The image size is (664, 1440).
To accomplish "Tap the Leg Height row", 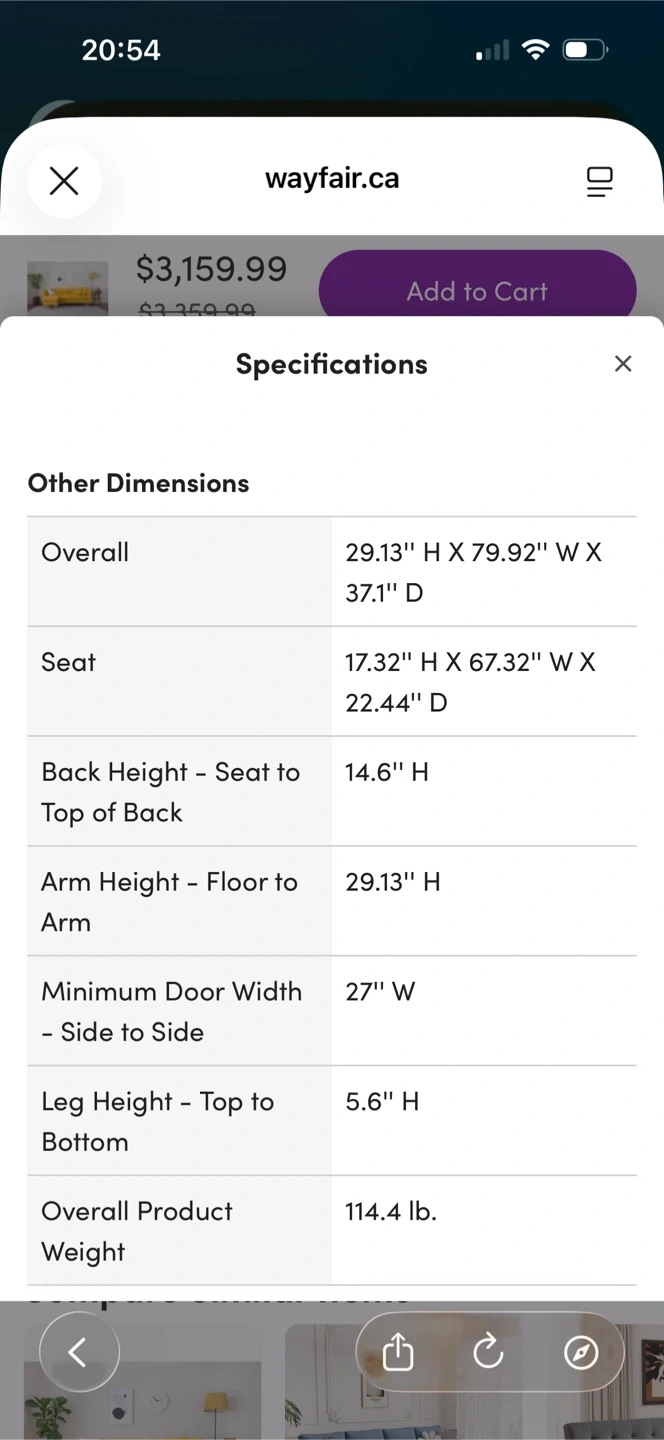I will point(331,1121).
